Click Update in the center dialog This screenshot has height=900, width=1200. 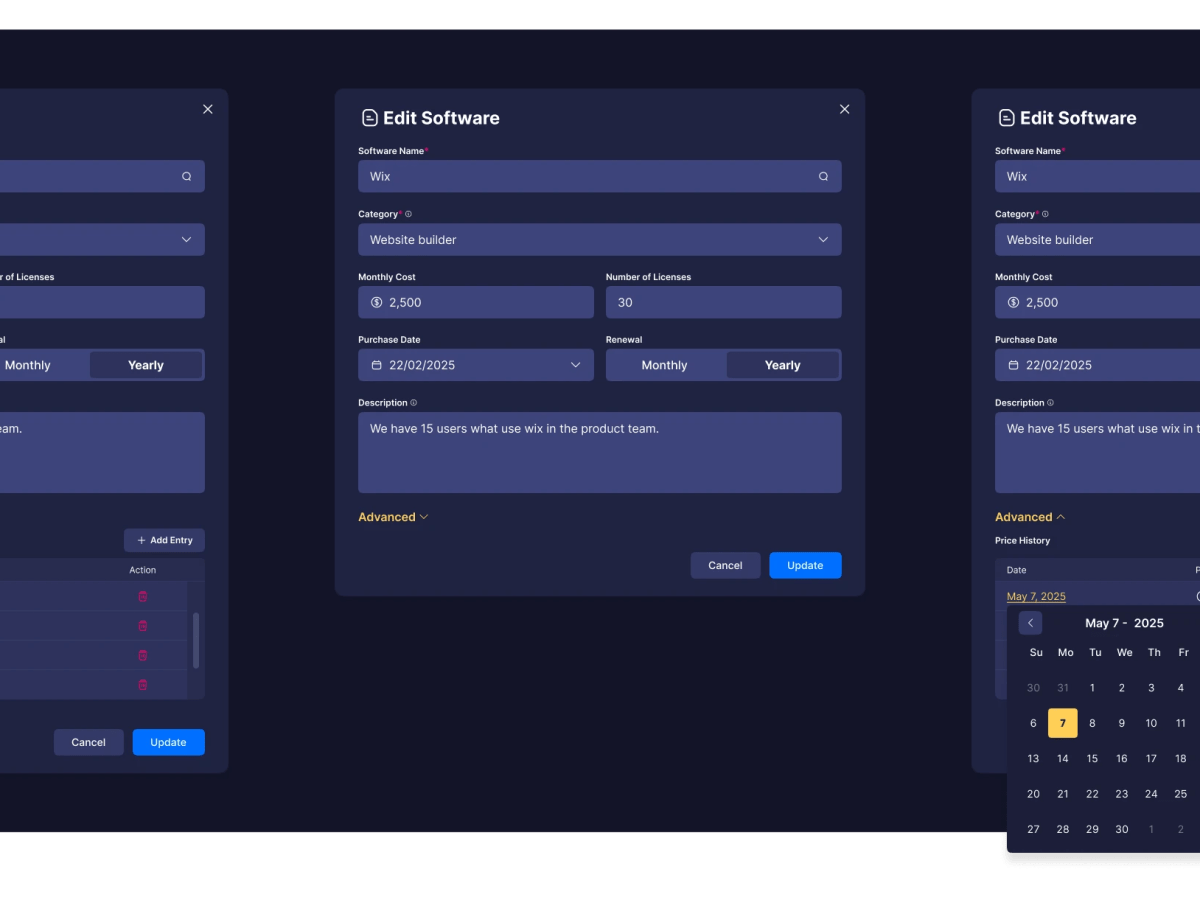pos(805,565)
